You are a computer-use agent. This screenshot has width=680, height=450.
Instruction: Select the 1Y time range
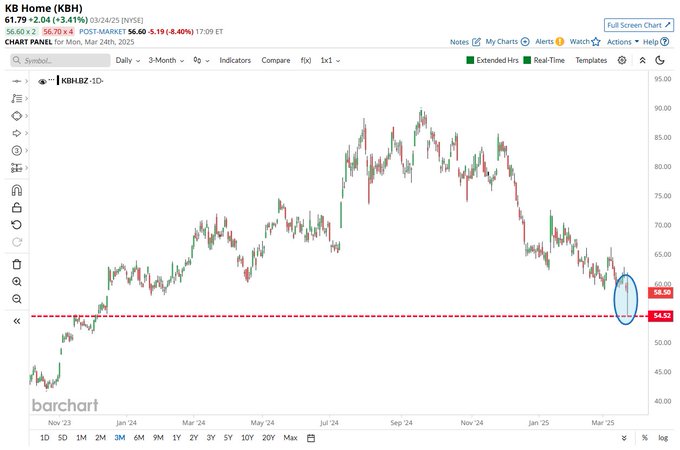pyautogui.click(x=176, y=438)
